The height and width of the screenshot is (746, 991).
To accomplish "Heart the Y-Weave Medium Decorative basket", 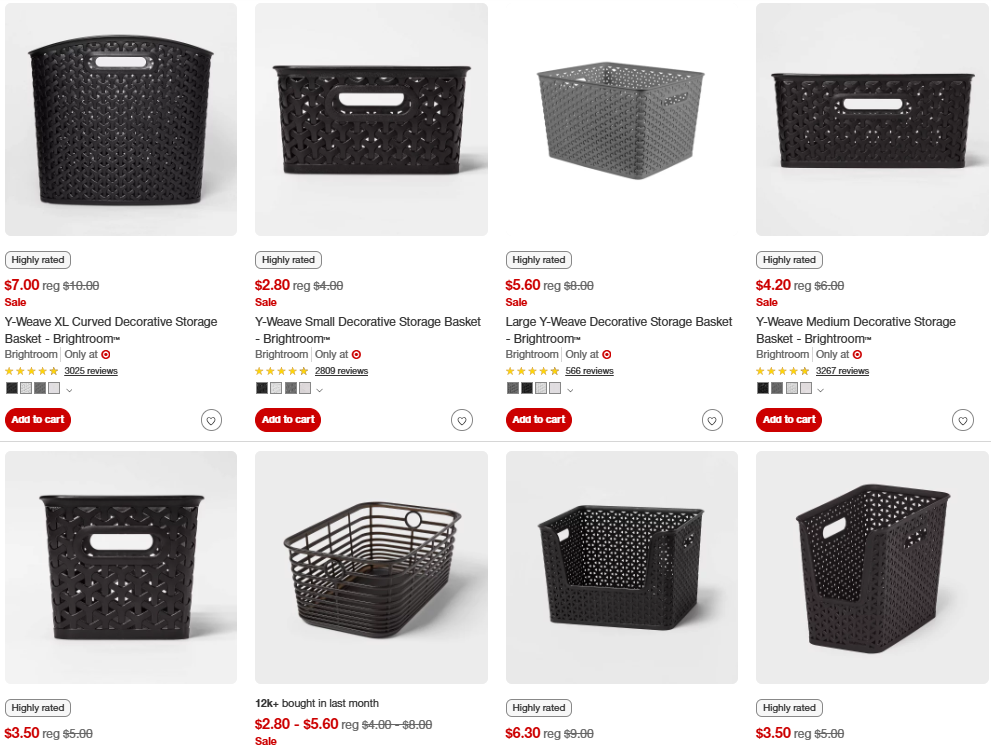I will [x=962, y=420].
